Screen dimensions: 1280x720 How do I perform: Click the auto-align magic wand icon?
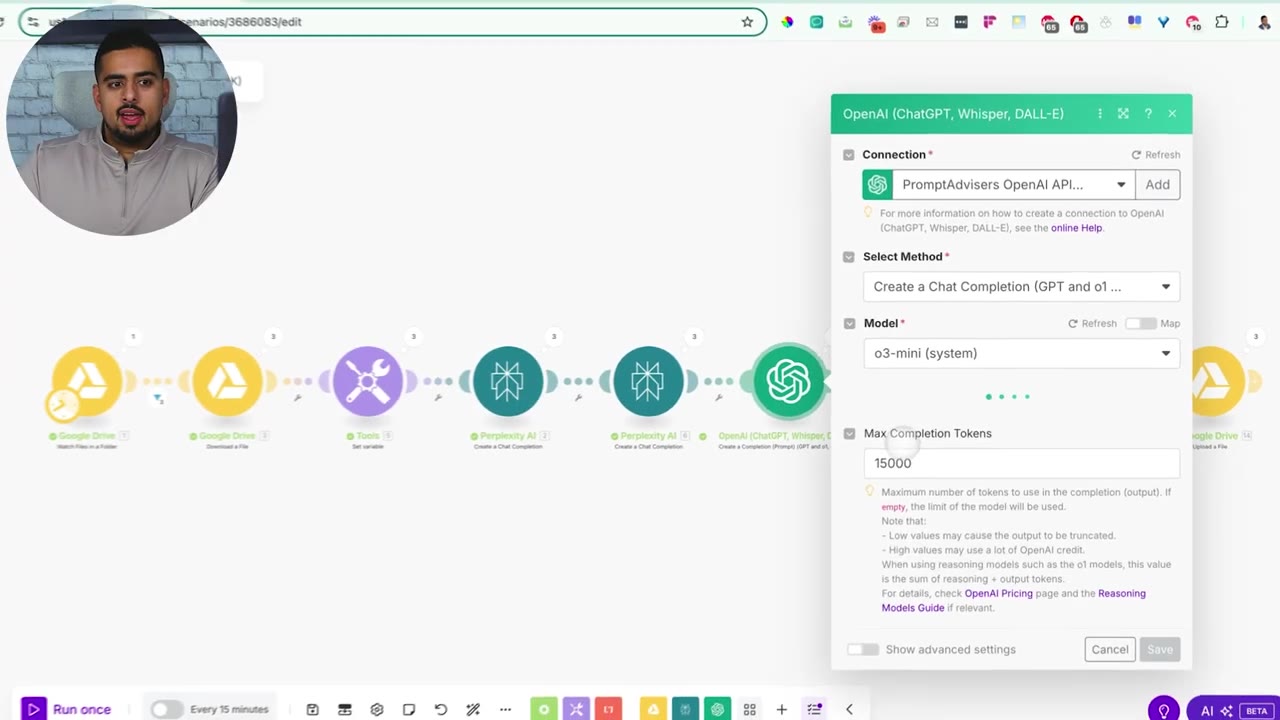click(473, 709)
